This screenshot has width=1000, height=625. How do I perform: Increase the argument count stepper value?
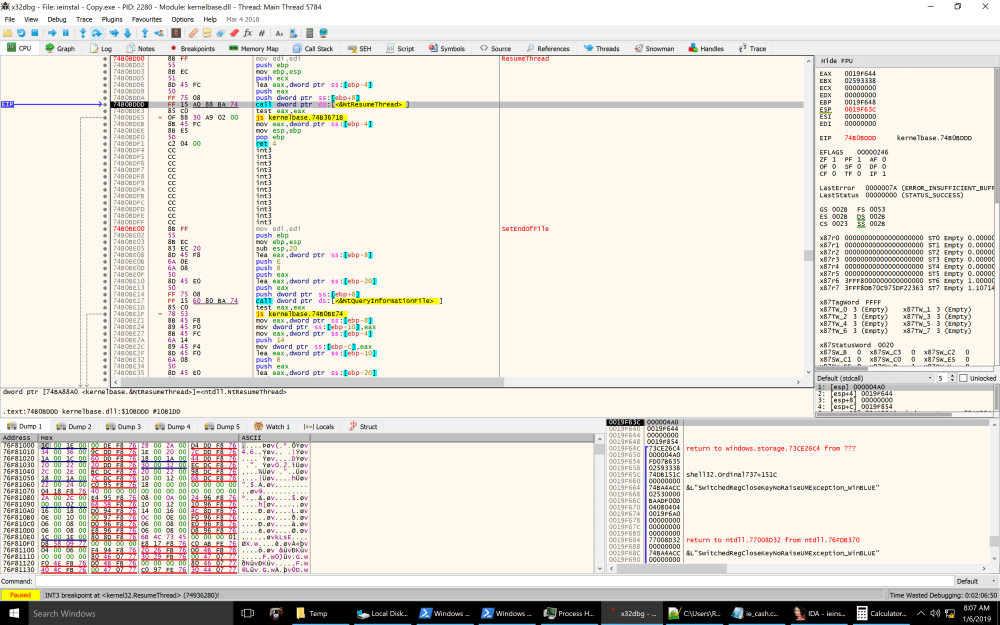[952, 375]
